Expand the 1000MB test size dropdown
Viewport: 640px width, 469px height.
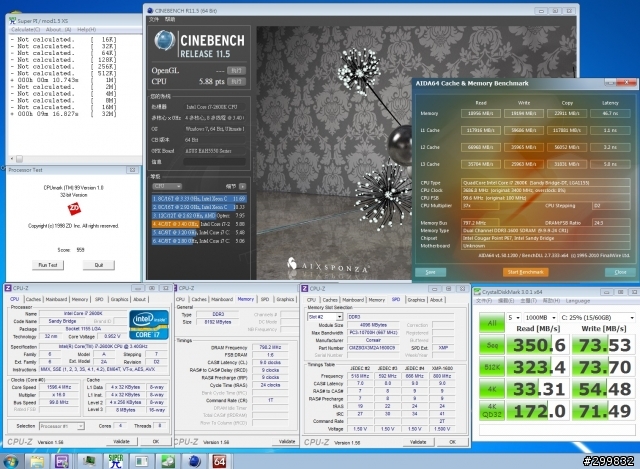click(540, 318)
